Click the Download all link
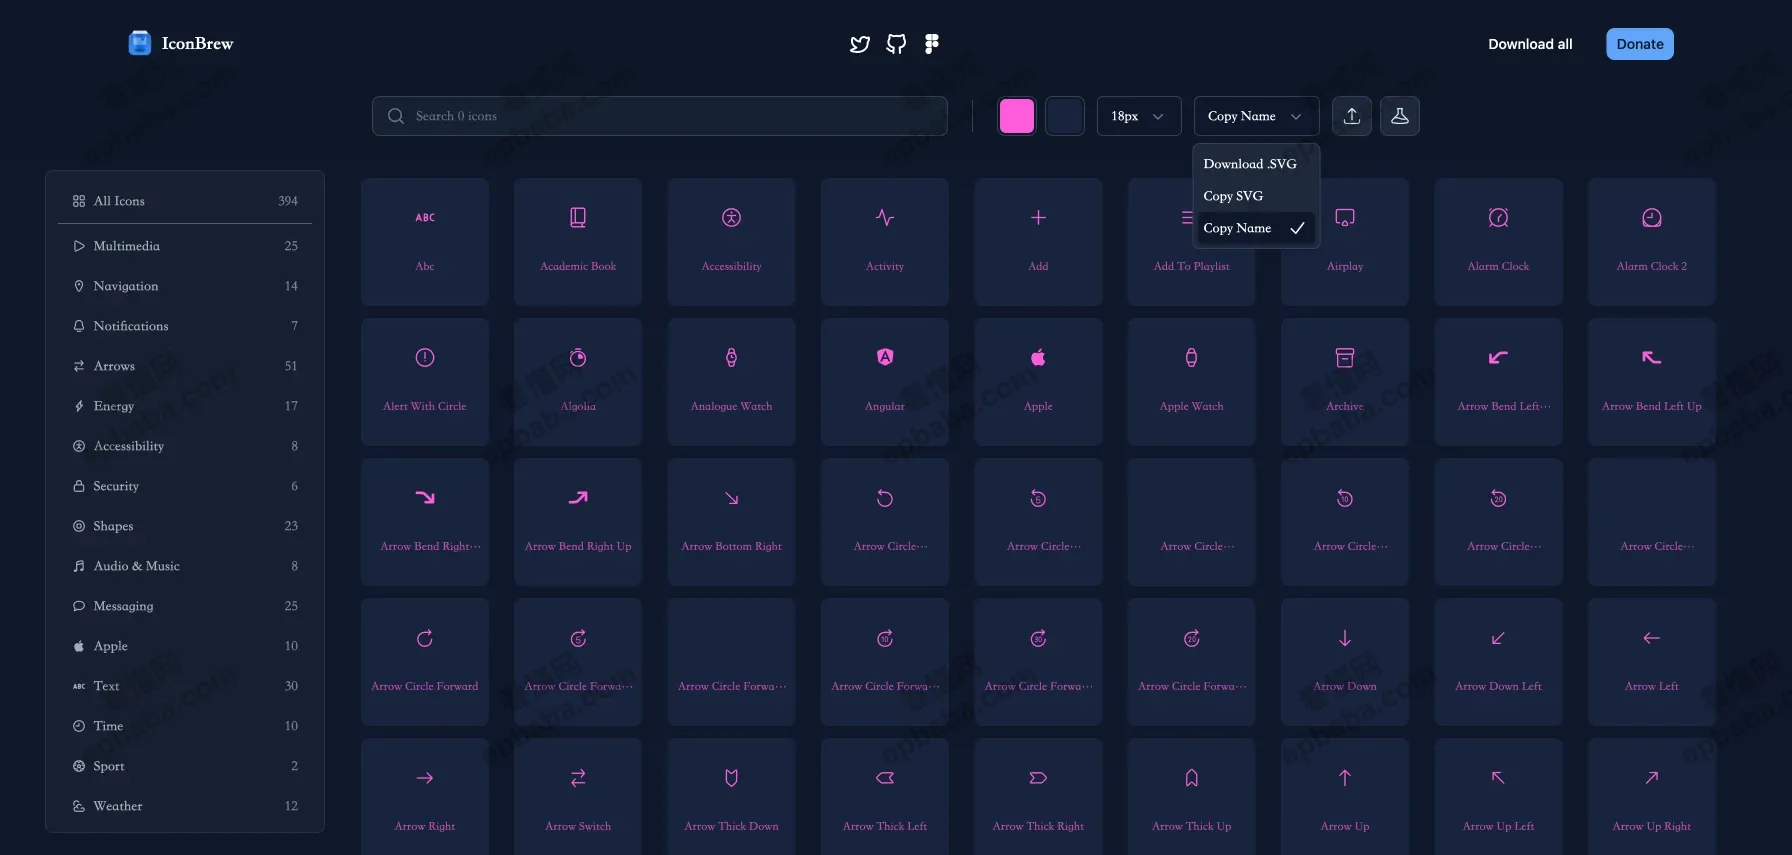The width and height of the screenshot is (1792, 855). (1529, 44)
